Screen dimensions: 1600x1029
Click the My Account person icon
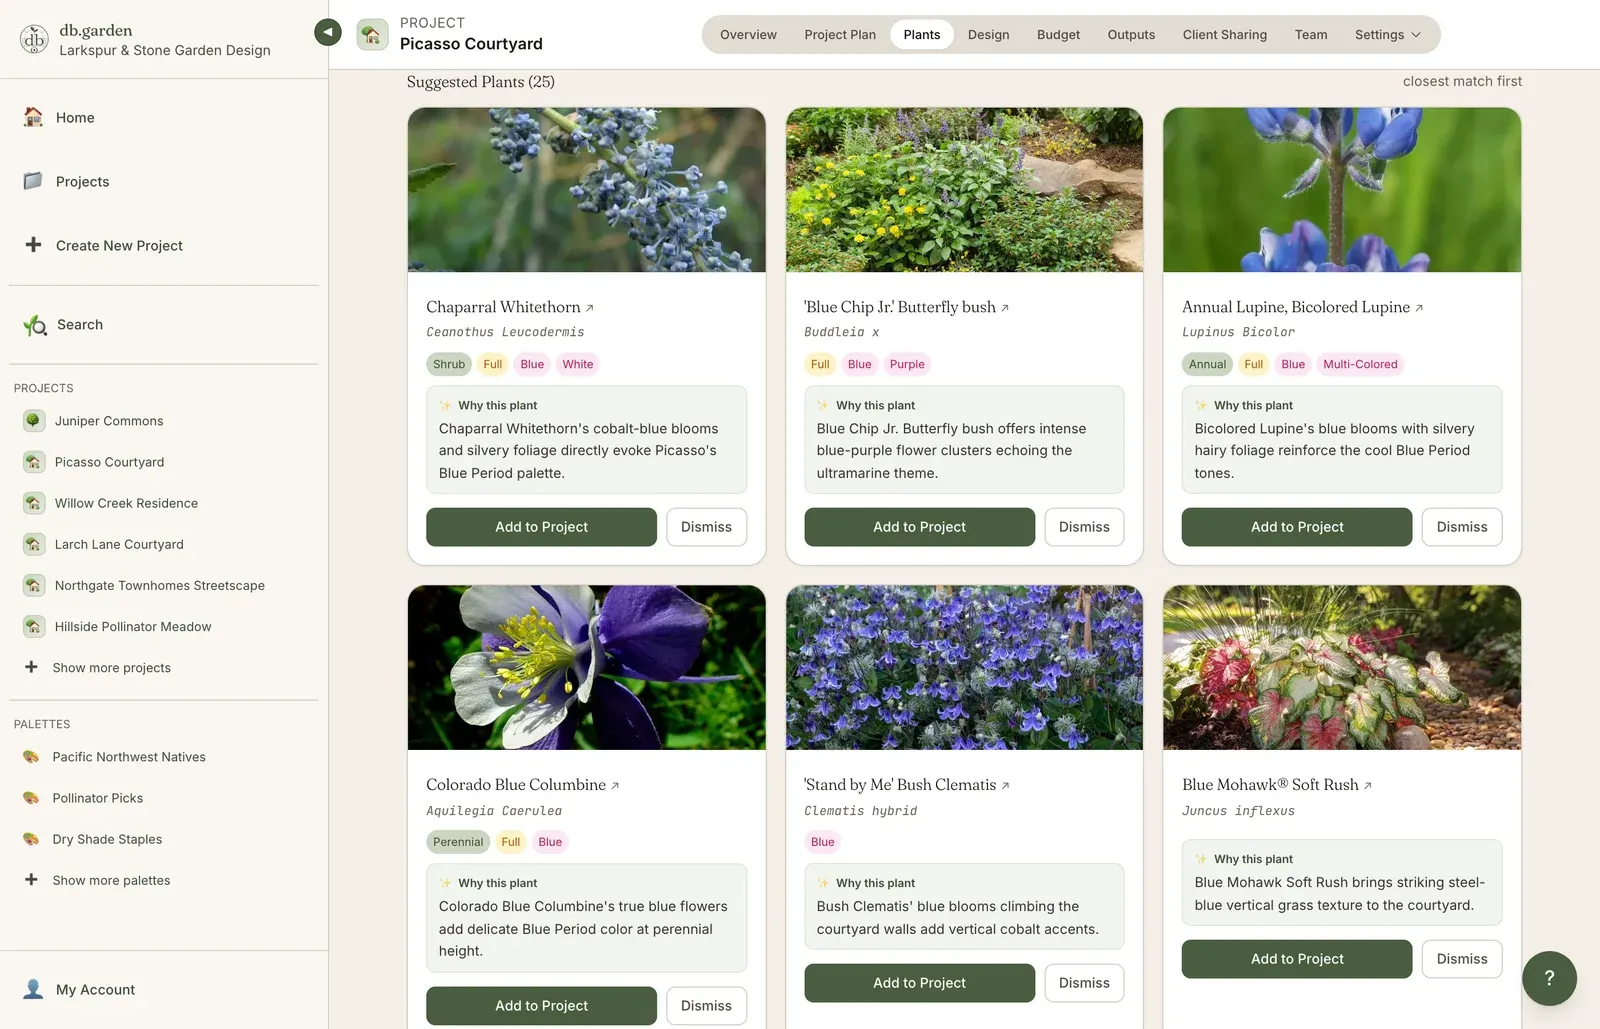tap(33, 989)
